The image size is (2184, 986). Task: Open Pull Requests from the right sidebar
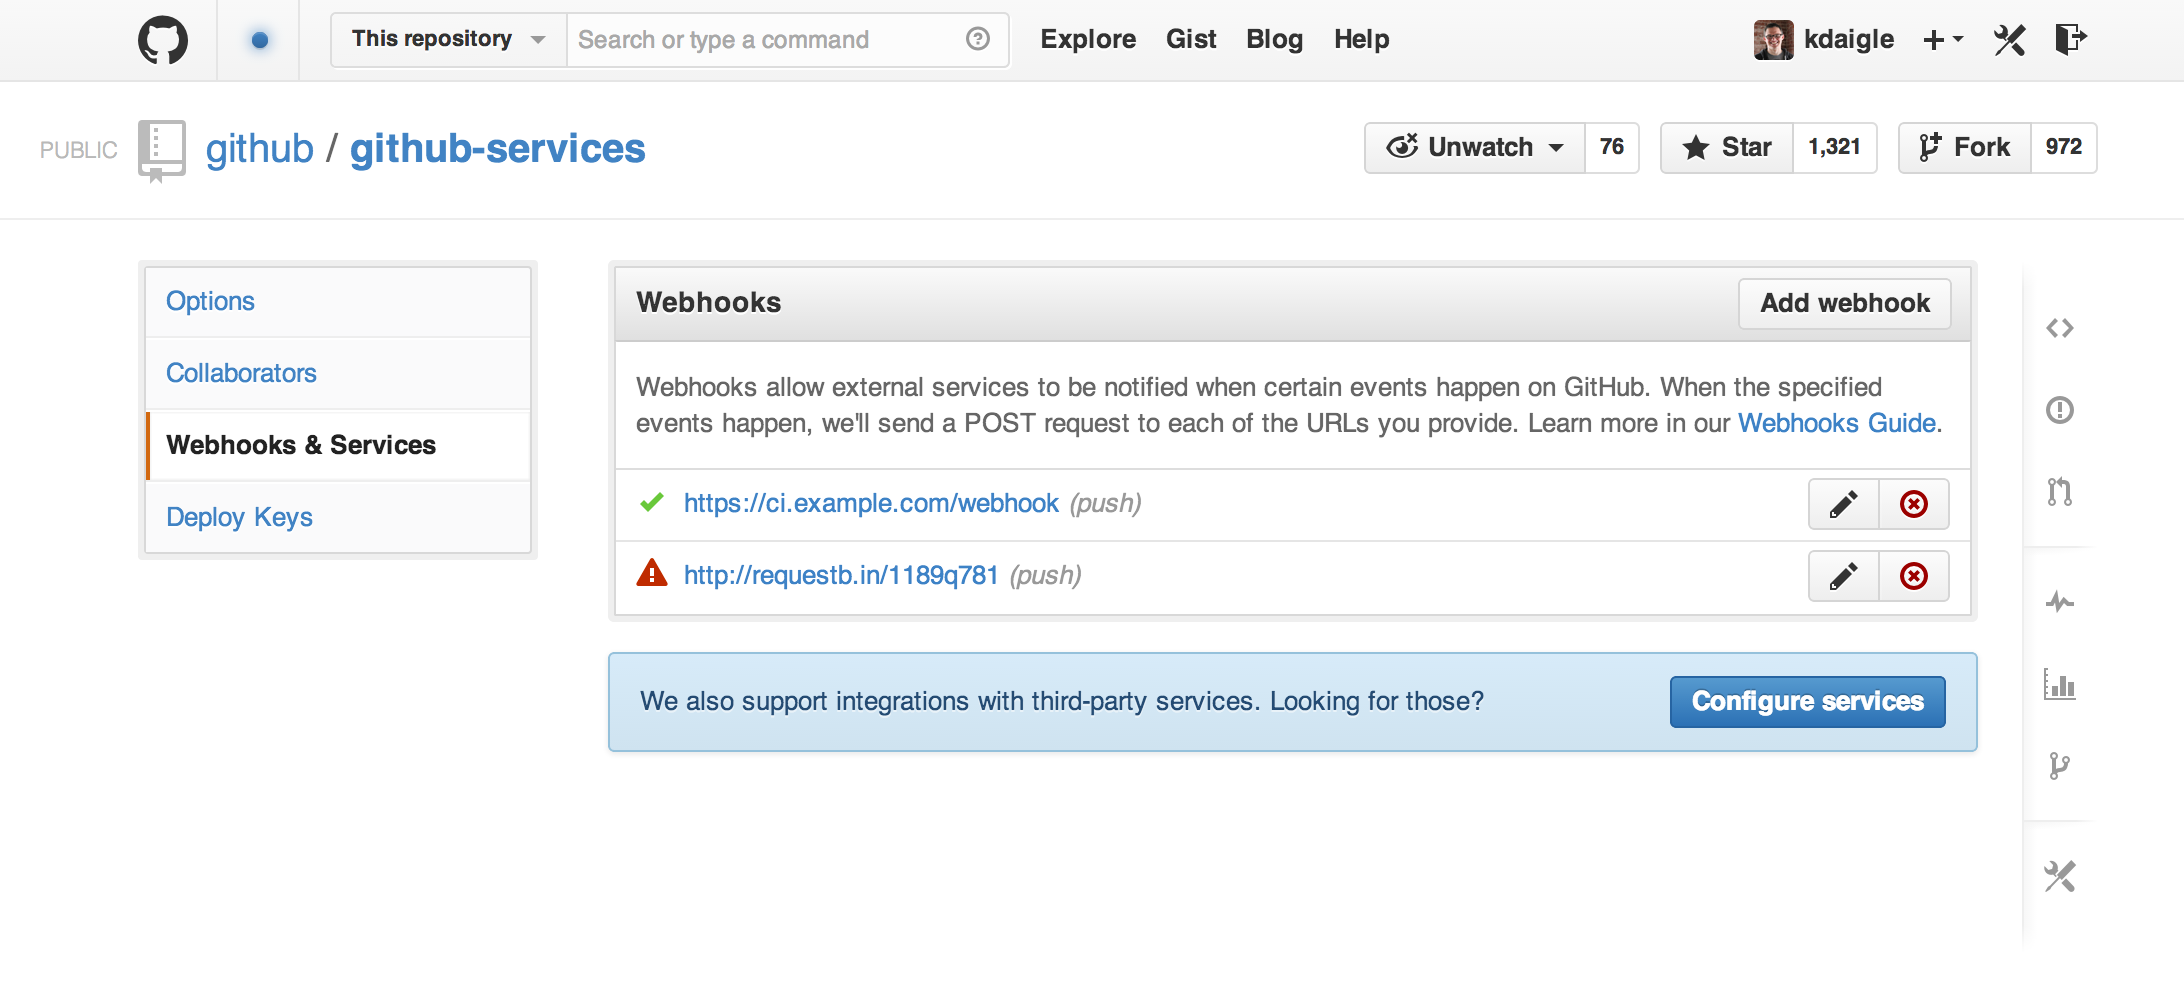(2059, 492)
